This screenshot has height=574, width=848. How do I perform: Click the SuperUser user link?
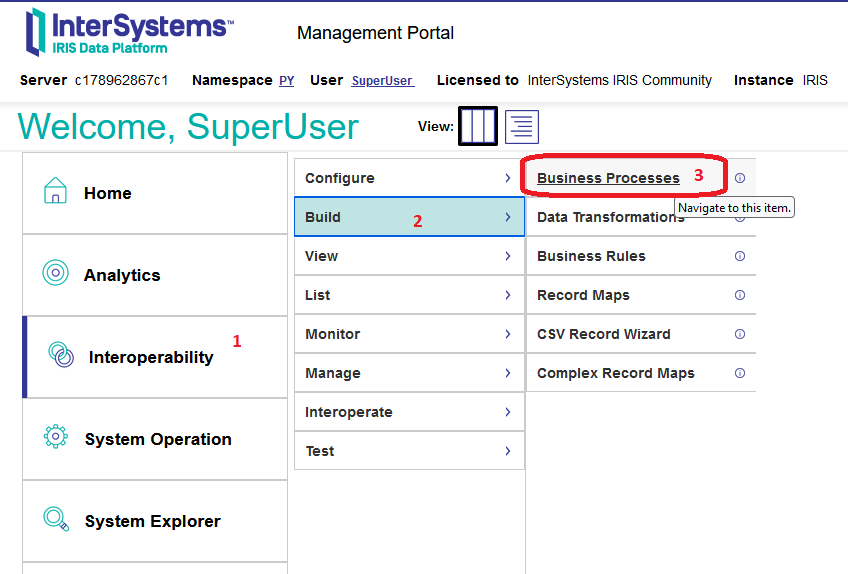point(382,81)
